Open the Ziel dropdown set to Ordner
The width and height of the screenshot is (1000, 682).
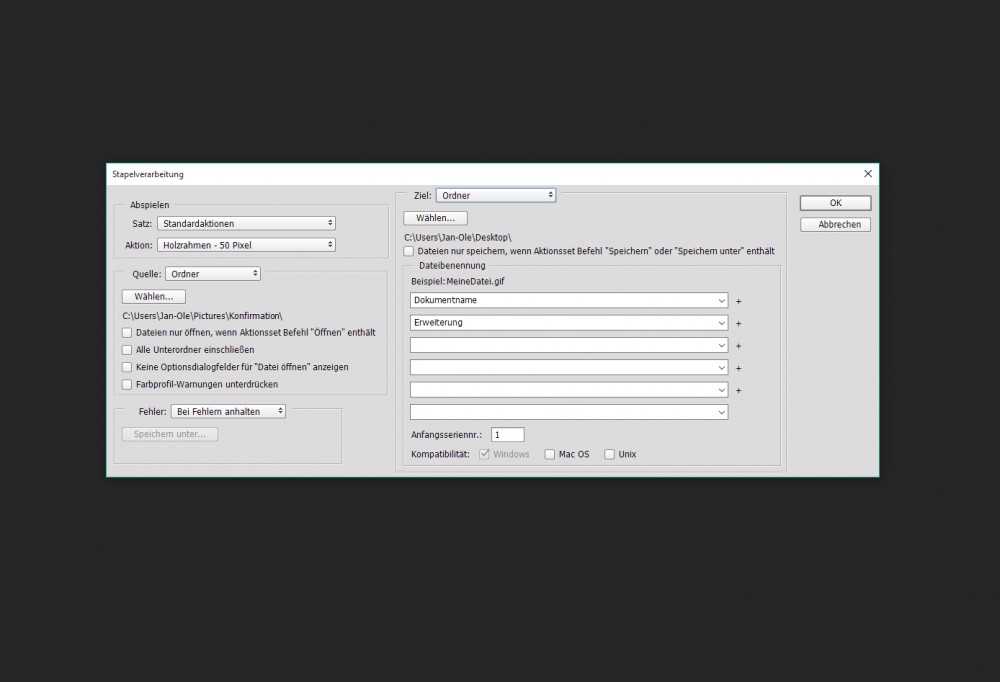[496, 195]
